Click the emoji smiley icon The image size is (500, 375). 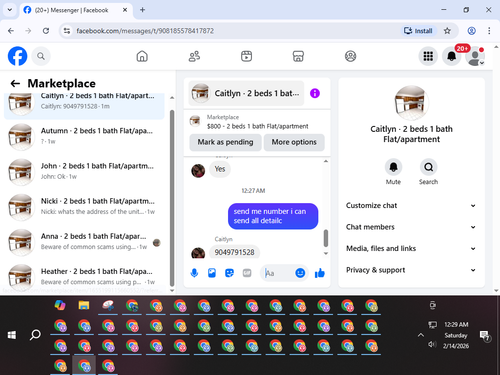coord(300,273)
